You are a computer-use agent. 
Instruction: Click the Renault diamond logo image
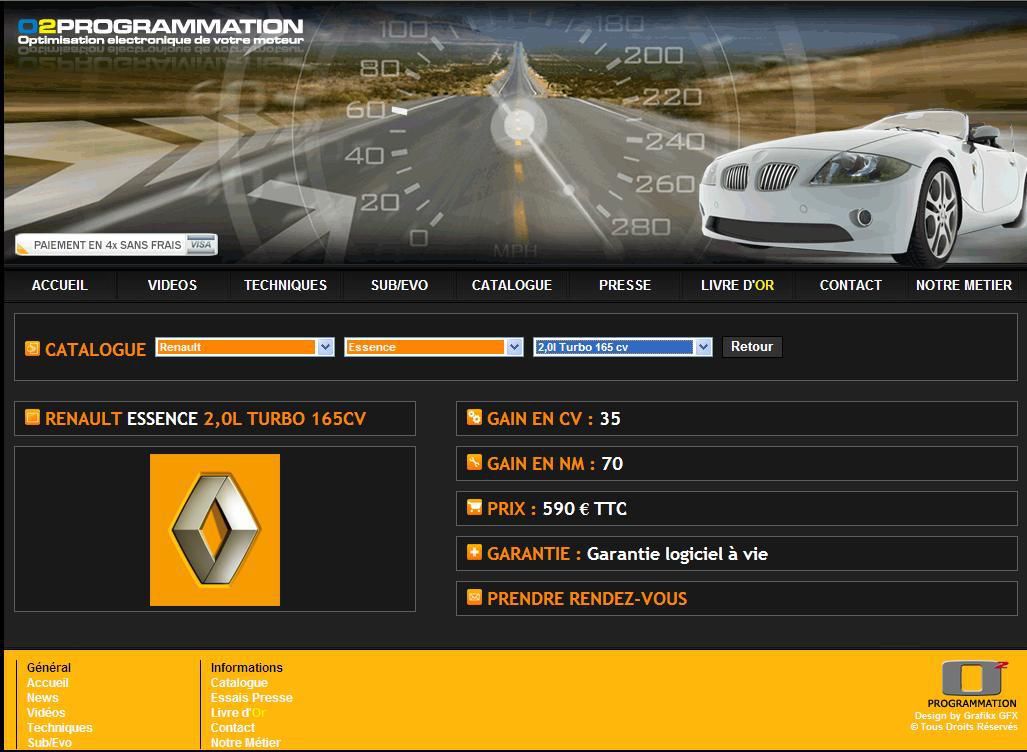point(215,530)
